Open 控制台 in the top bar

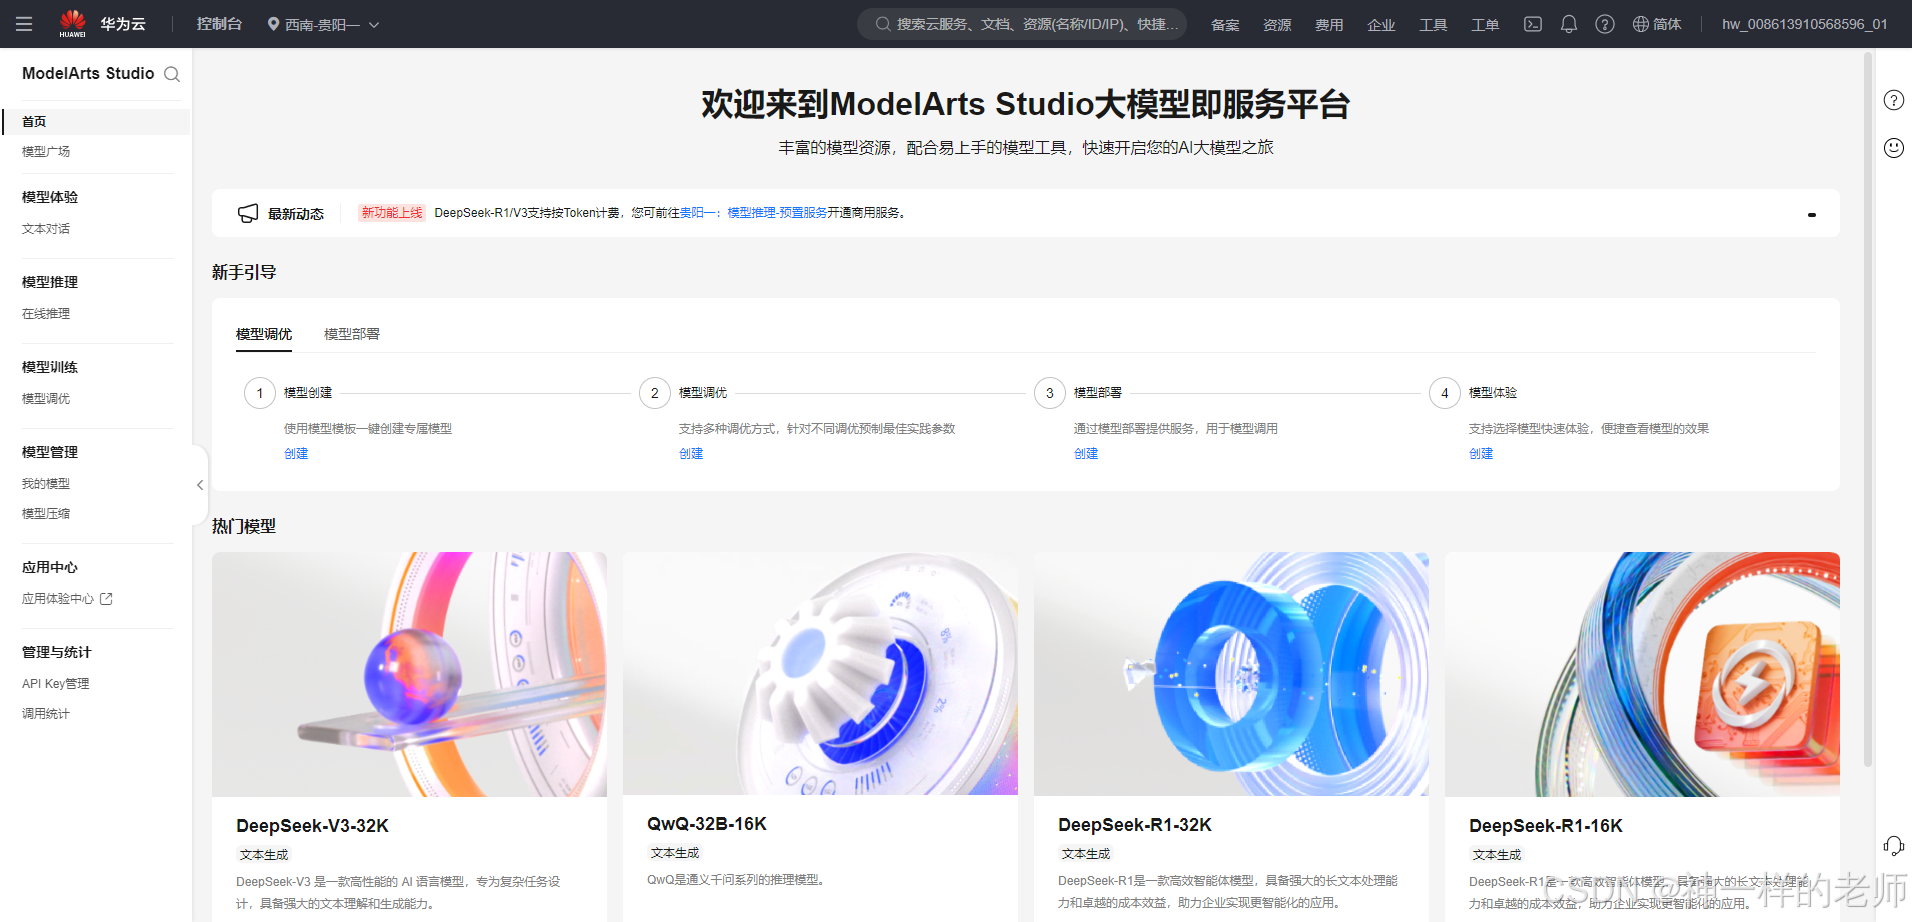[219, 24]
